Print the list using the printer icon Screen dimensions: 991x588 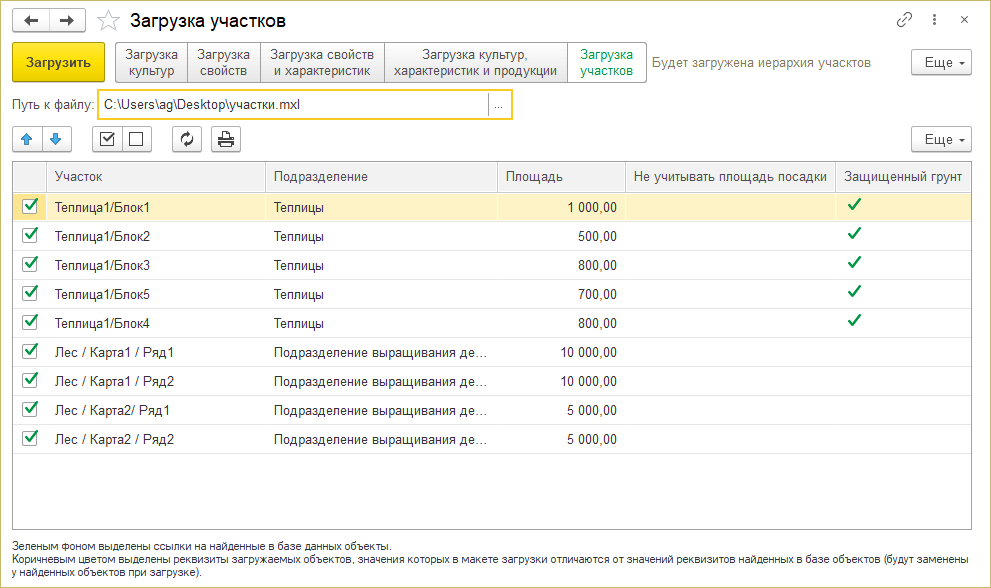[x=226, y=140]
